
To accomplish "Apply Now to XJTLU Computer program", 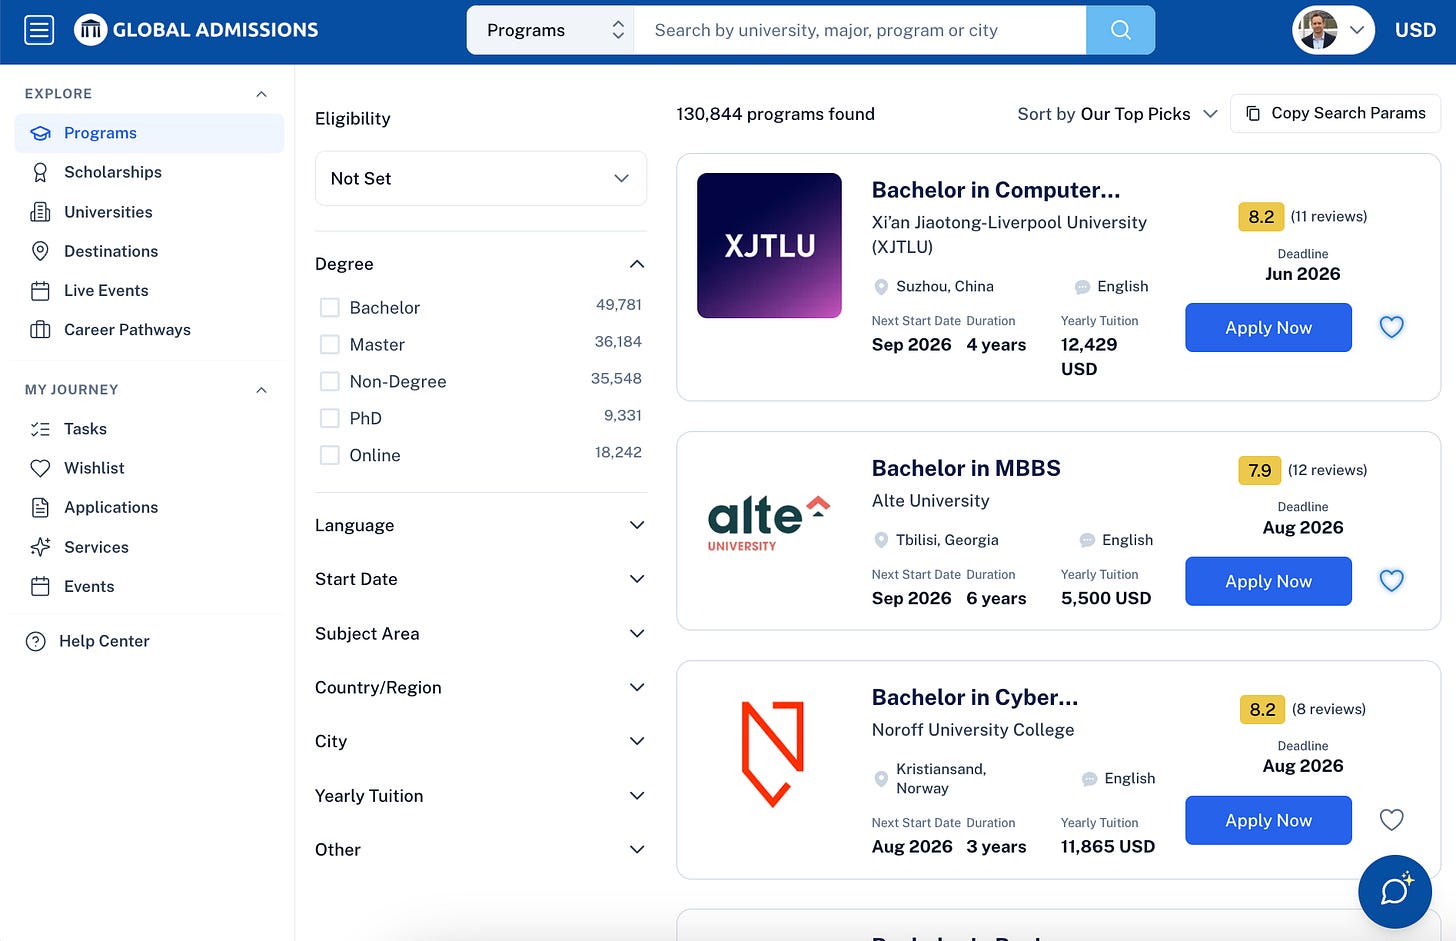I will [x=1268, y=327].
